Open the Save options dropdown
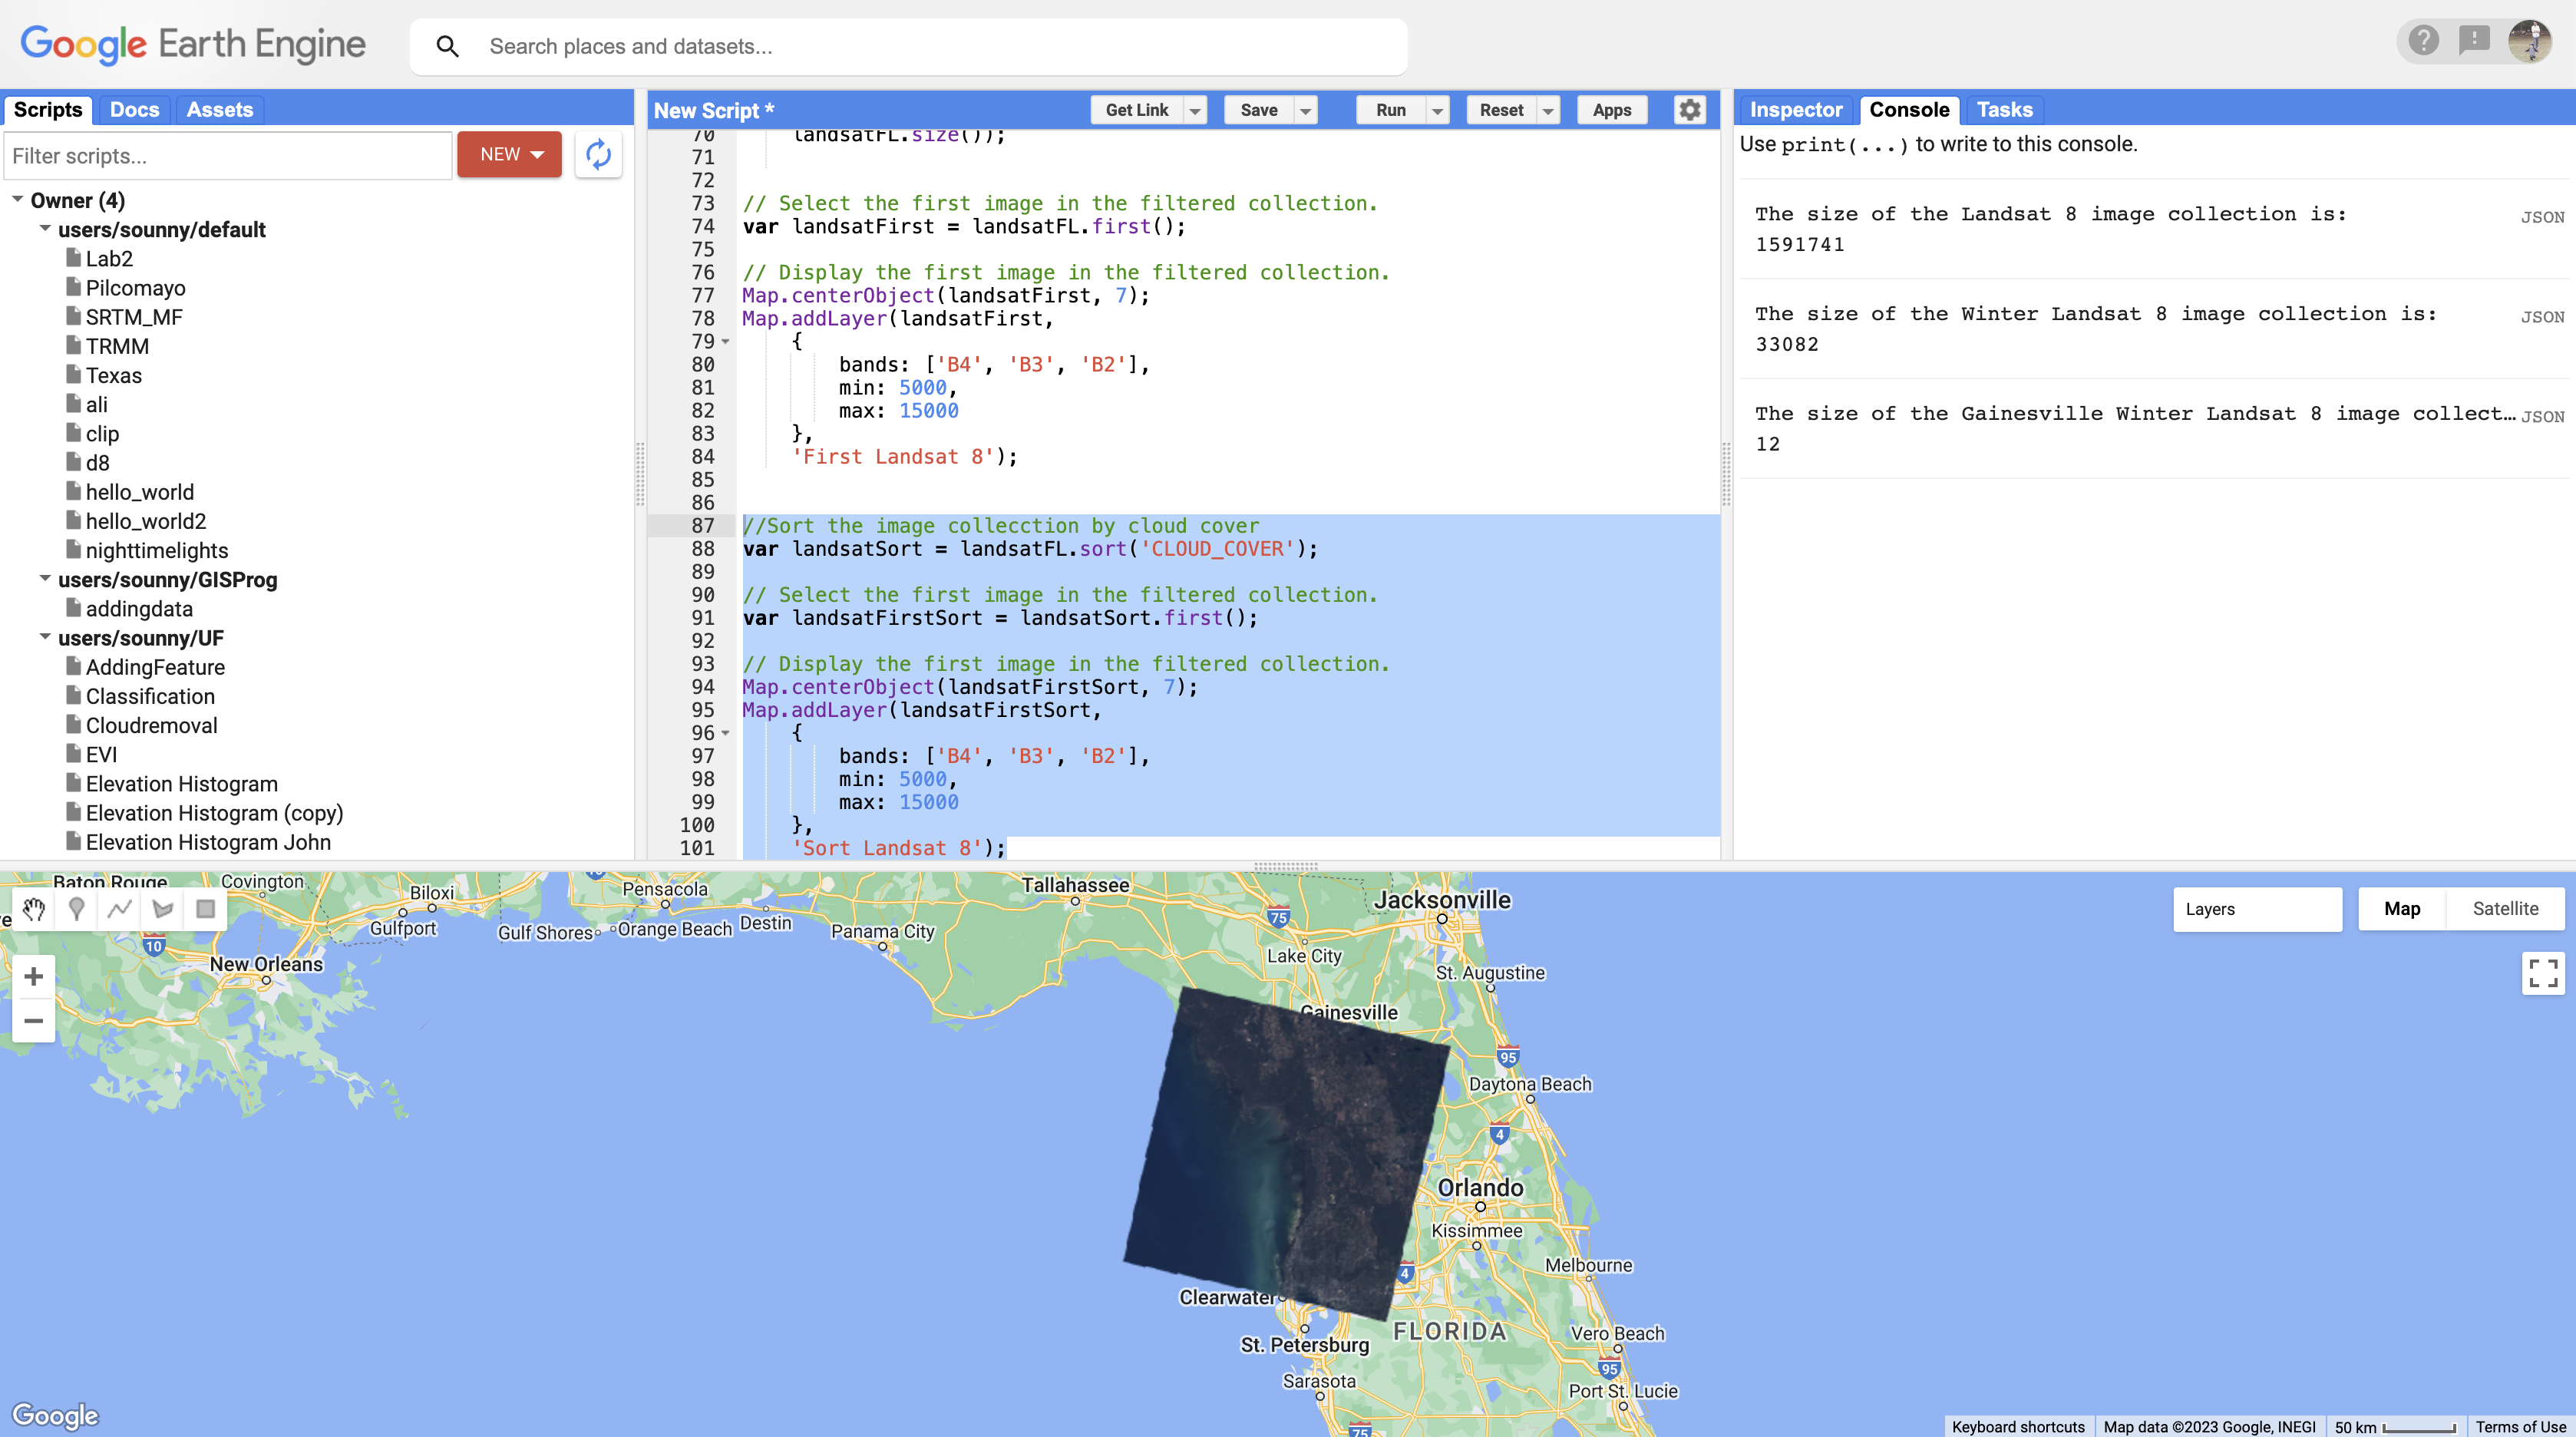Screen dimensions: 2576x1437 (1305, 110)
